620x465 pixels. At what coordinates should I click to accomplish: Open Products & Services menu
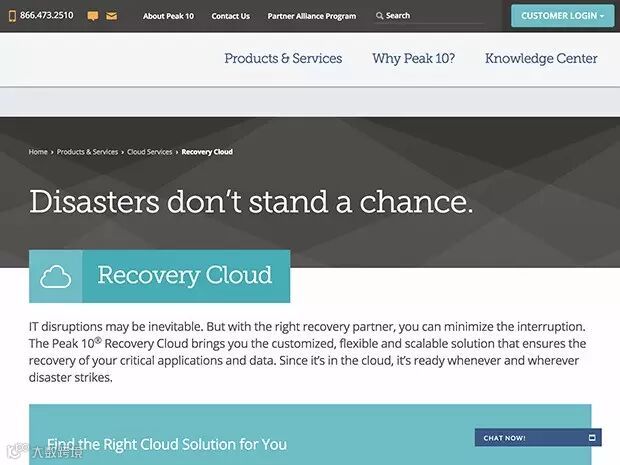283,59
